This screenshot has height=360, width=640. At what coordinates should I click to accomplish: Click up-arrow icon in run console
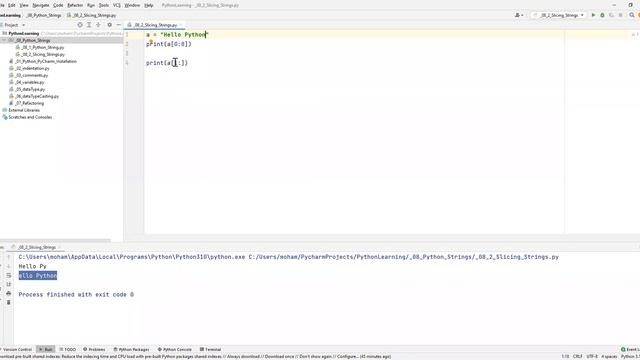[x=9, y=257]
